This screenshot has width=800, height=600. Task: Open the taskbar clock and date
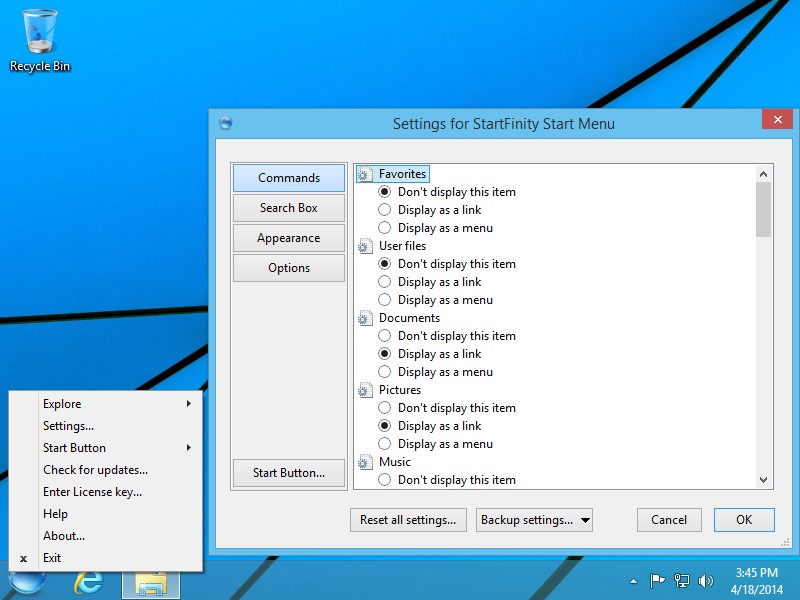pyautogui.click(x=757, y=581)
